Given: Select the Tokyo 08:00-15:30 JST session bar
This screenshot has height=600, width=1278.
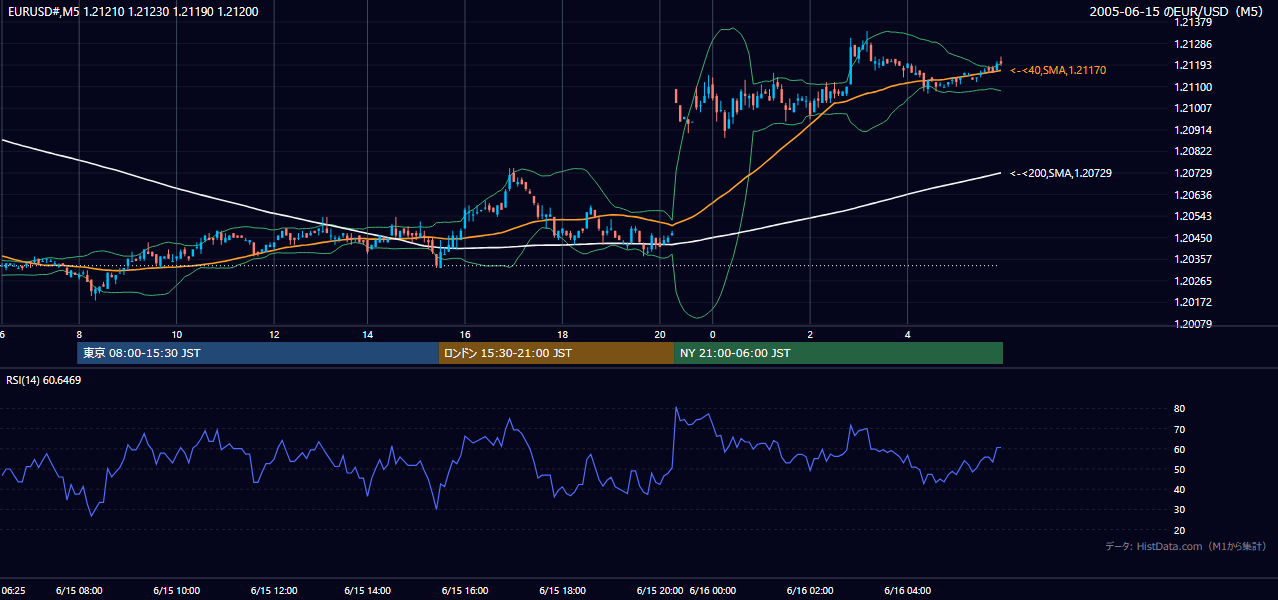Looking at the screenshot, I should click(258, 353).
